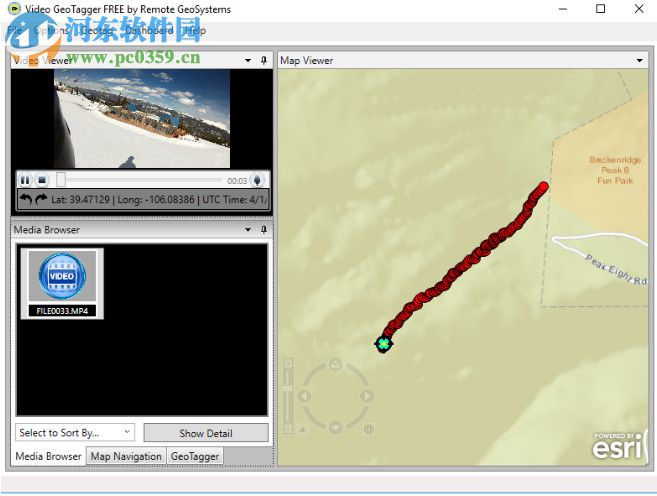657x496 pixels.
Task: Click the video seek slider thumb
Action: (x=61, y=180)
